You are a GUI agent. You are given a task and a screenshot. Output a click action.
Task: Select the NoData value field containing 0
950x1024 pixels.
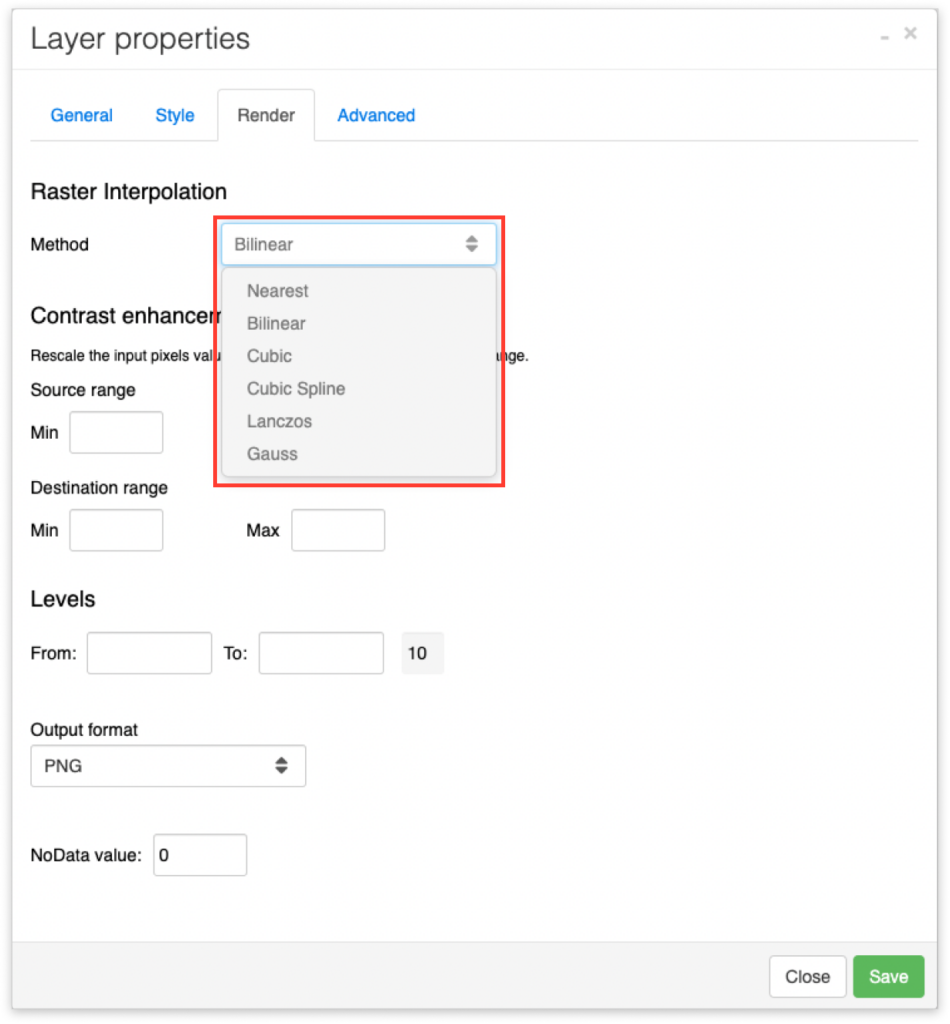tap(200, 855)
